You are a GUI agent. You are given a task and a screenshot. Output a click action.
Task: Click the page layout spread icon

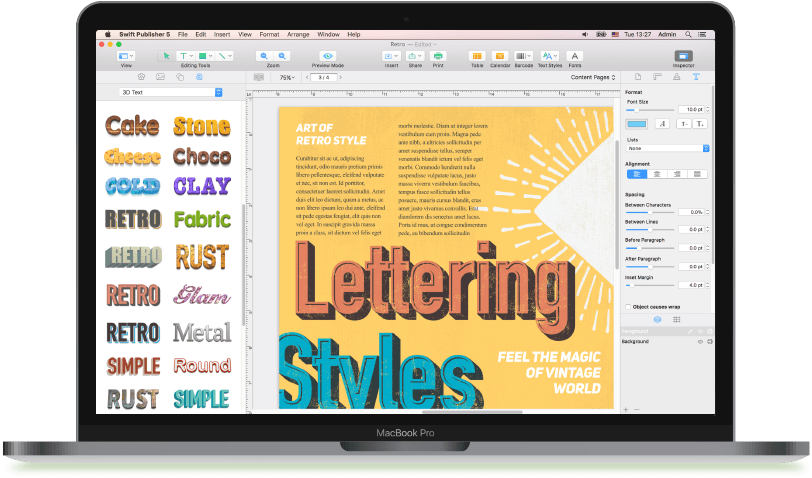coord(259,77)
